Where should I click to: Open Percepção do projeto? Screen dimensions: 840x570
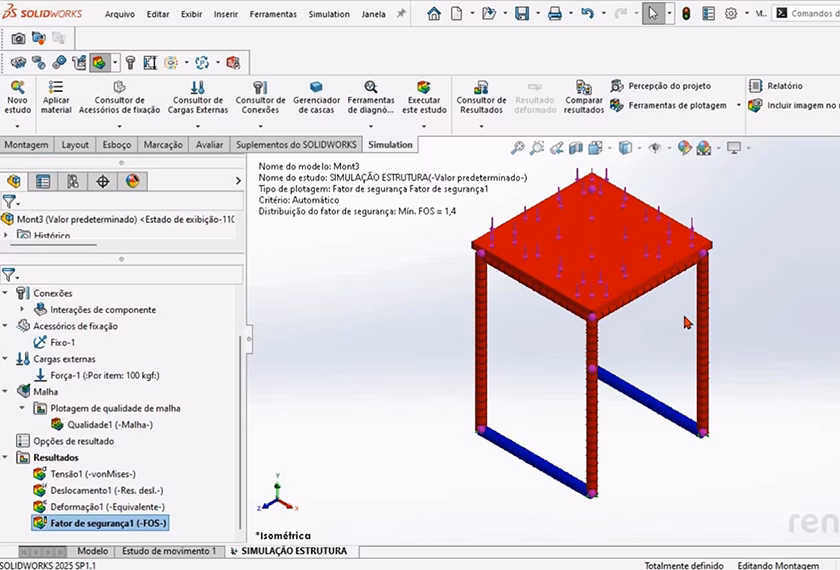668,87
